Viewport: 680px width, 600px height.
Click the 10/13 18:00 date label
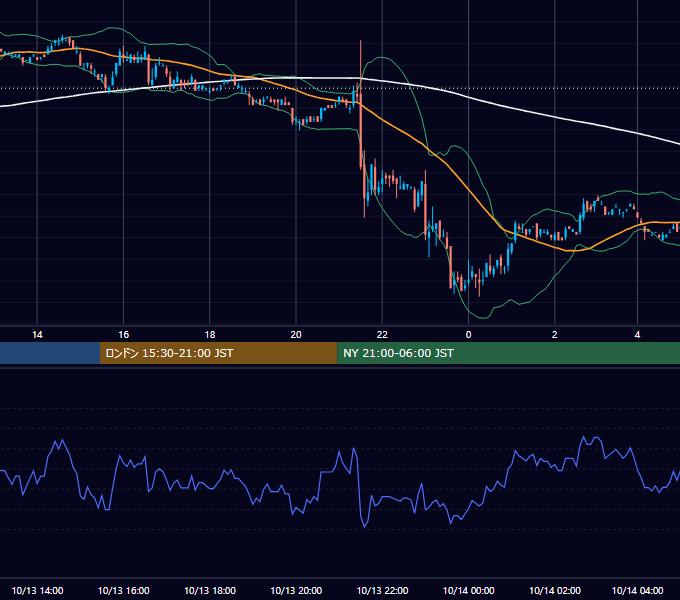click(210, 590)
